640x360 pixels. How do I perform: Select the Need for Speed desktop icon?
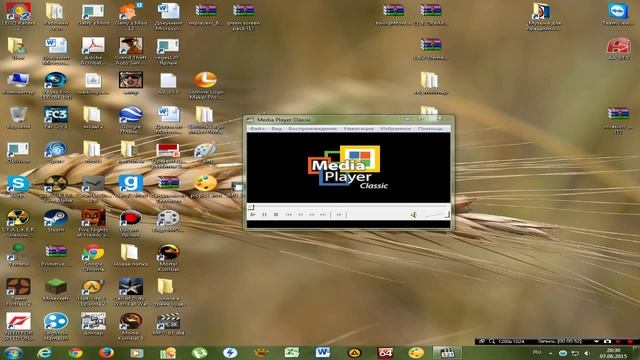coord(18,327)
